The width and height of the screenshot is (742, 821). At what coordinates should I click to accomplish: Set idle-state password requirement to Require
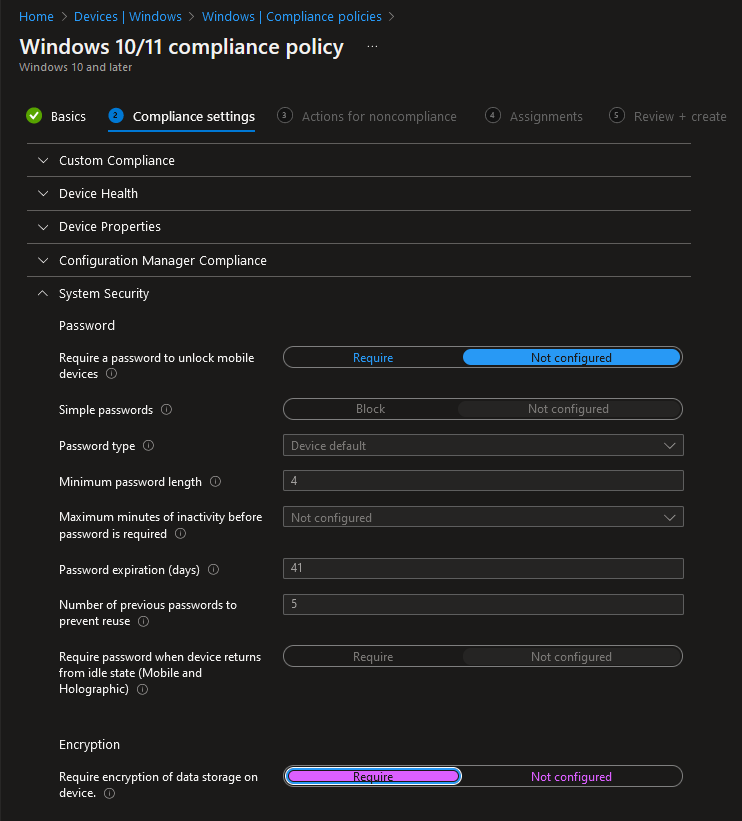coord(373,657)
